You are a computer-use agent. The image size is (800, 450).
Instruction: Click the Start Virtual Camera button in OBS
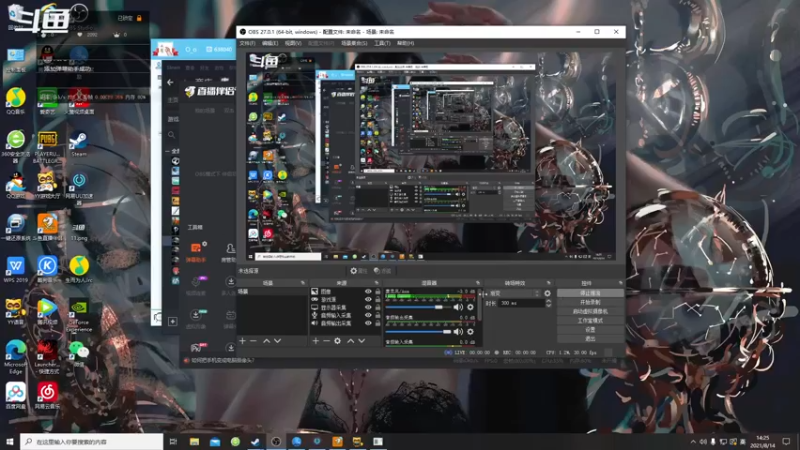tap(590, 312)
